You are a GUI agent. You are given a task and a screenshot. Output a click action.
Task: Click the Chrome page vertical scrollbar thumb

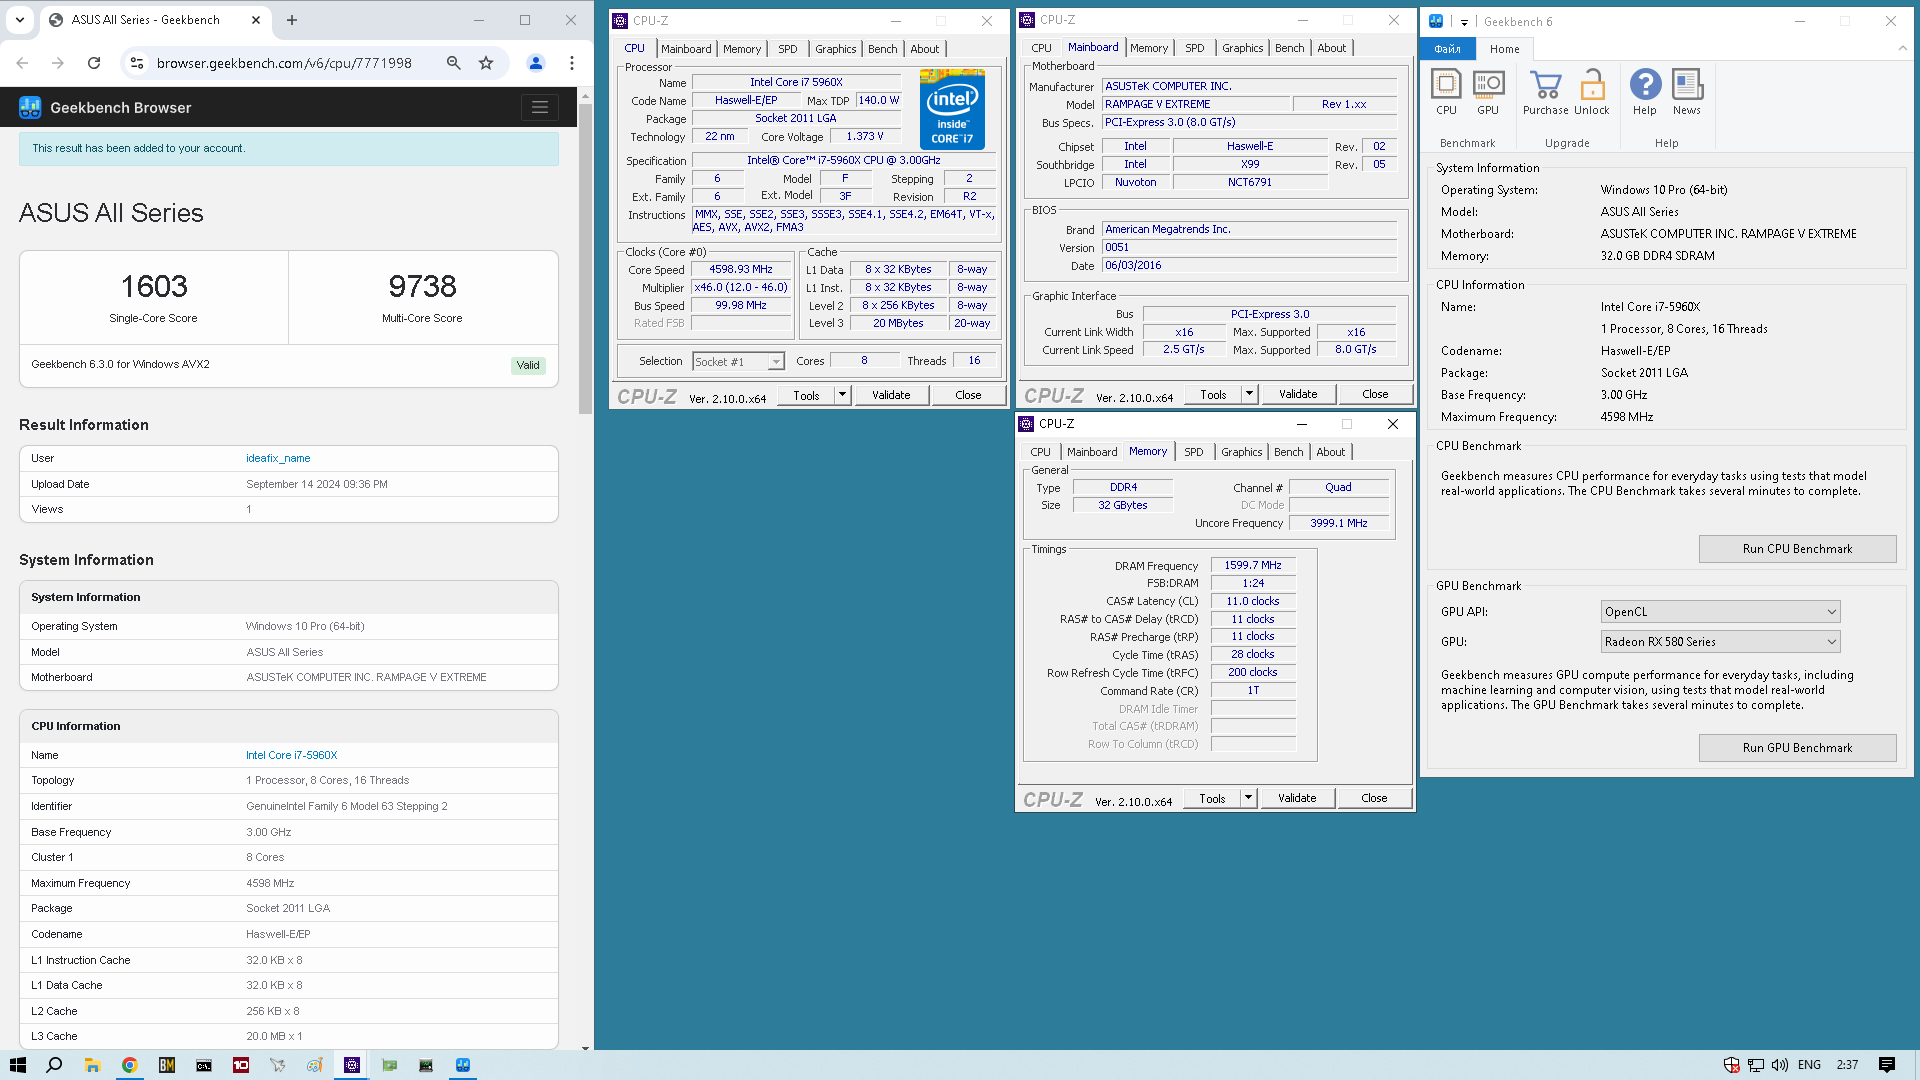coord(586,257)
